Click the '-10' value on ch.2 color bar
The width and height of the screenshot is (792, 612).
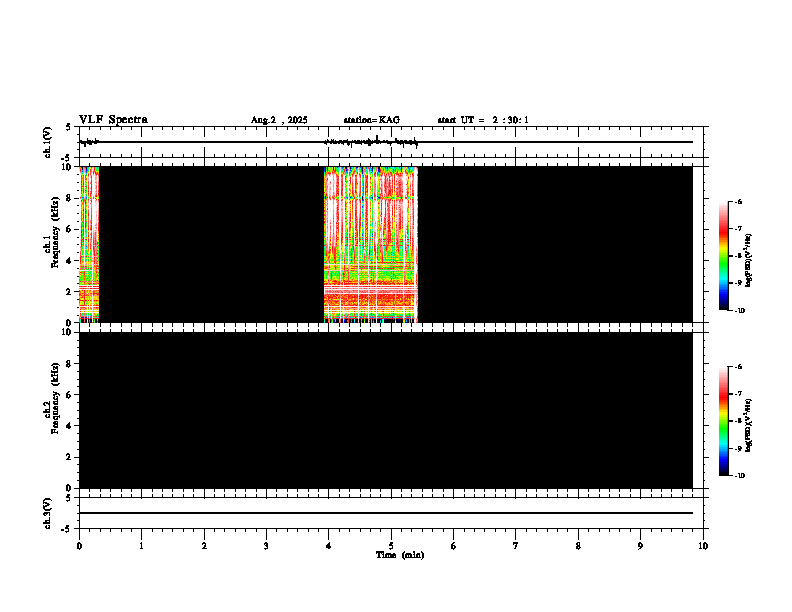[x=738, y=475]
